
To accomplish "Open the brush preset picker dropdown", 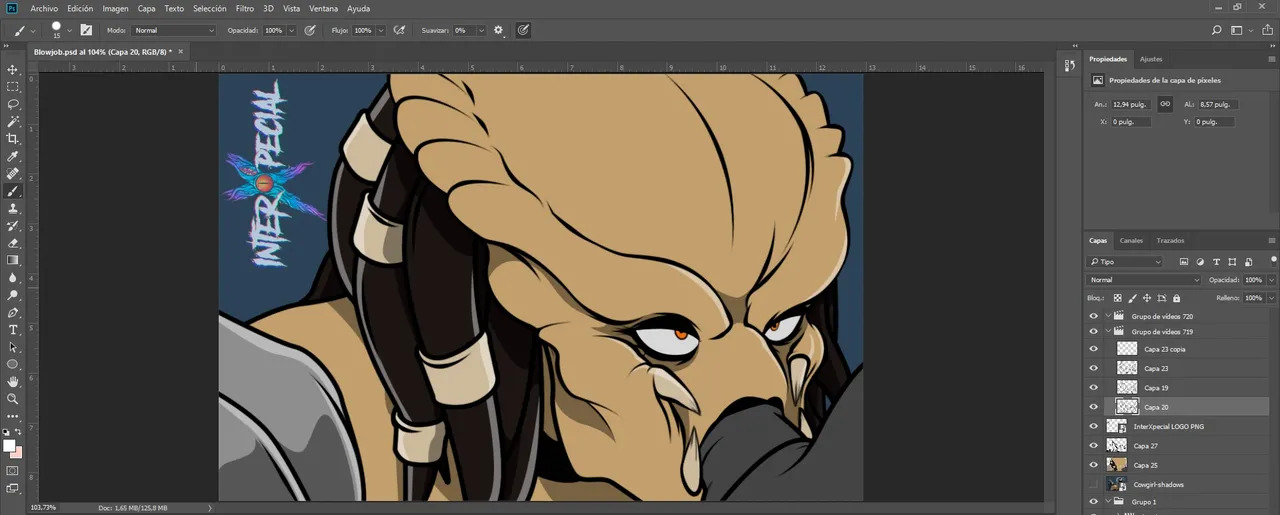I will 69,31.
